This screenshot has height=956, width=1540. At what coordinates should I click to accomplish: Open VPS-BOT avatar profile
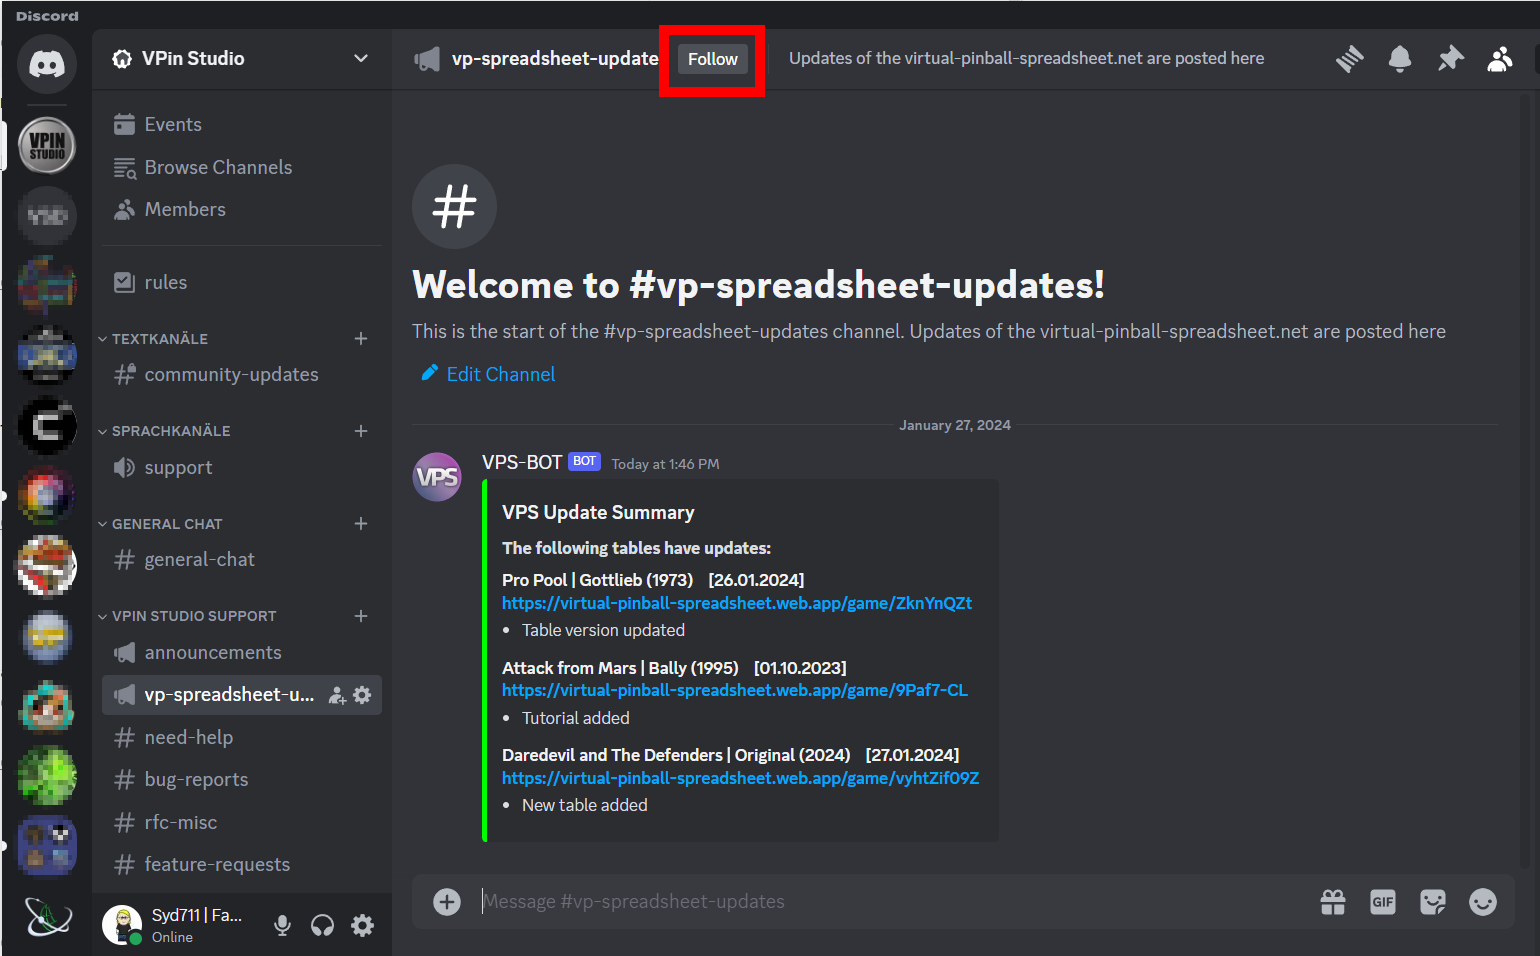pyautogui.click(x=437, y=477)
